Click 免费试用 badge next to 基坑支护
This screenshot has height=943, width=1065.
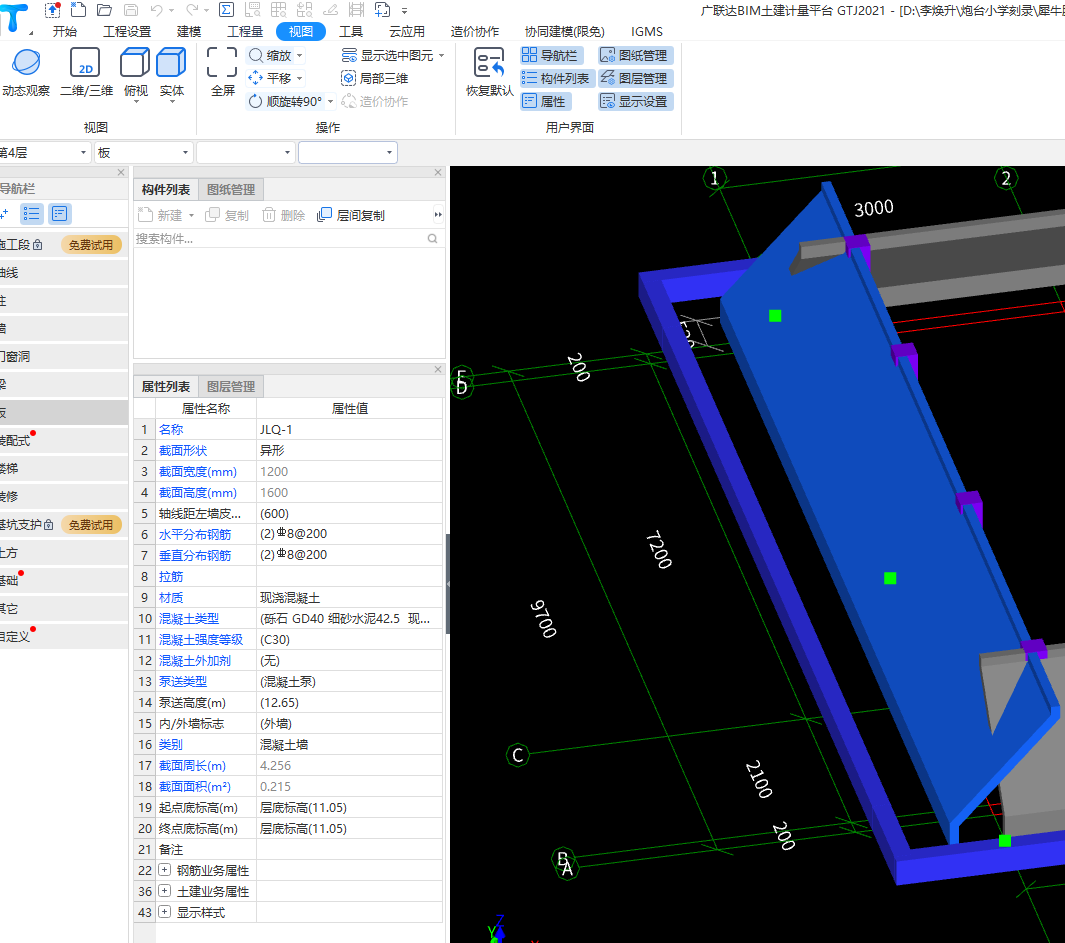coord(91,525)
